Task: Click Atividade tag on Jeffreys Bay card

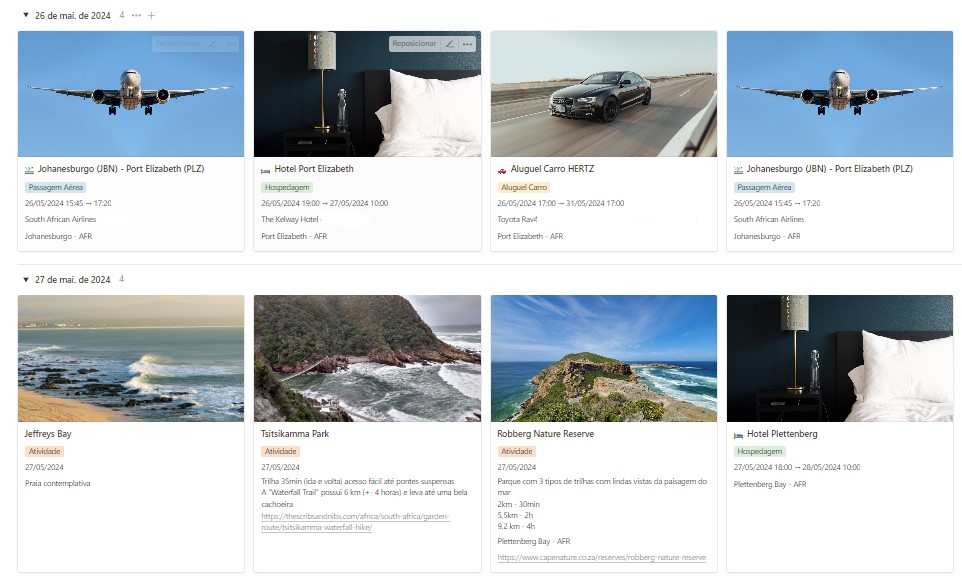Action: (45, 451)
